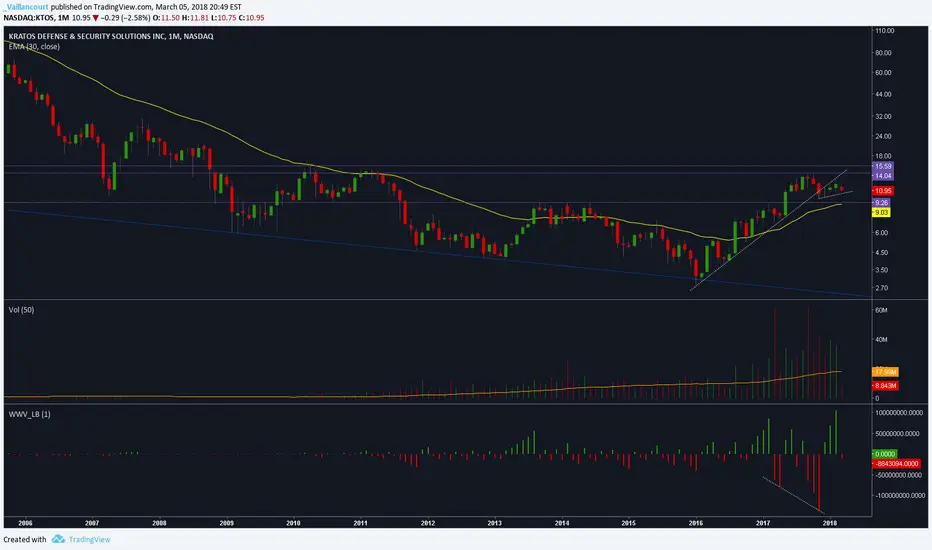932x550 pixels.
Task: Click the Created with footer text
Action: [24, 539]
